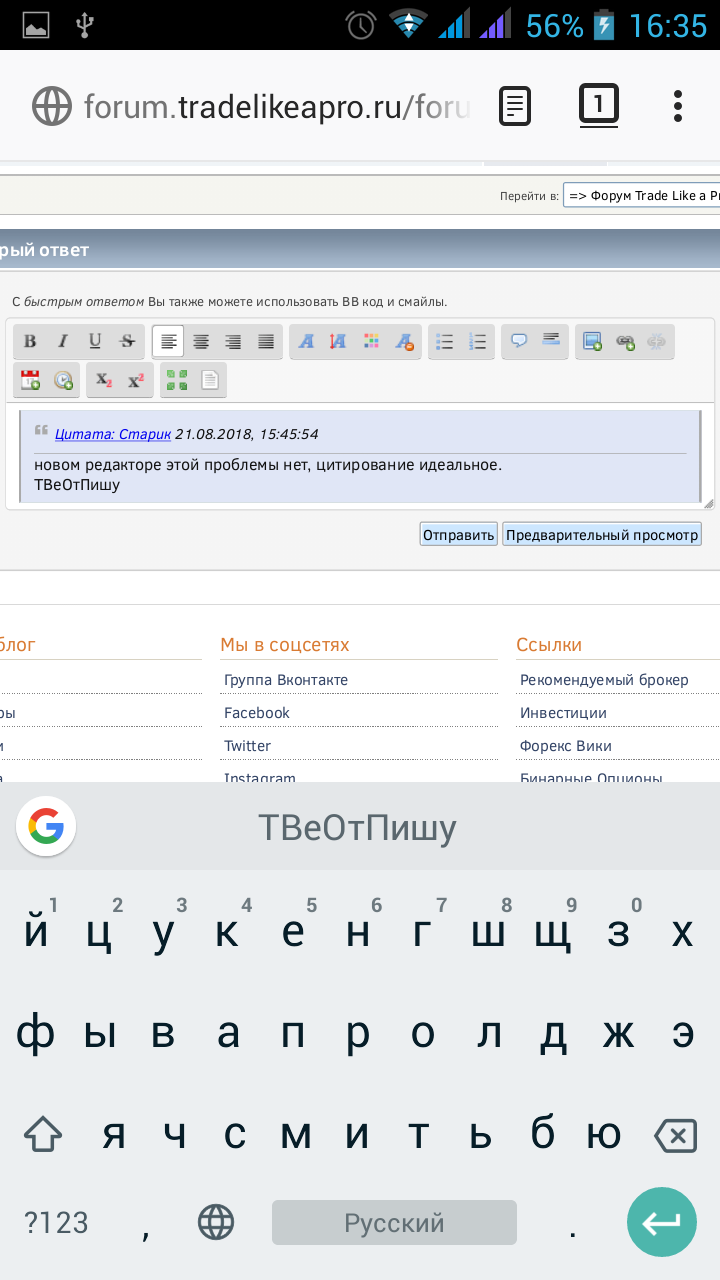
Task: Open browser three-dot menu
Action: (678, 106)
